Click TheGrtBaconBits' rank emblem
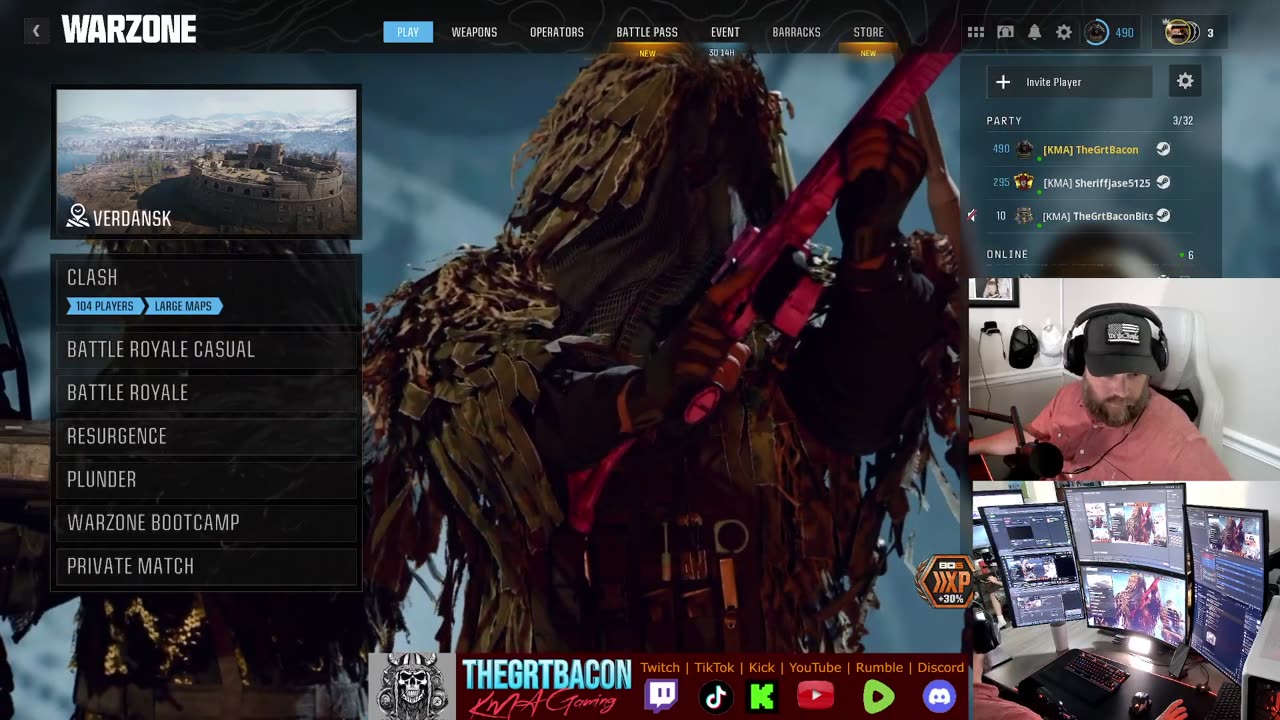This screenshot has width=1280, height=720. pos(1024,215)
